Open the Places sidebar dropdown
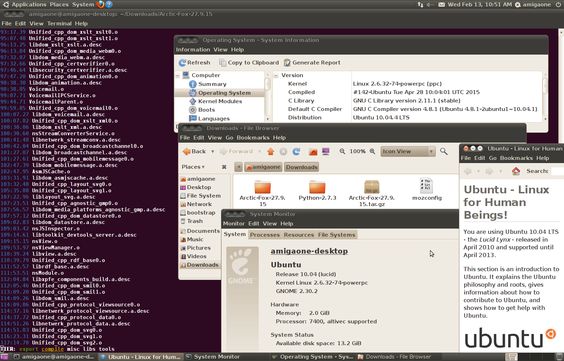This screenshot has width=564, height=361. click(x=194, y=167)
